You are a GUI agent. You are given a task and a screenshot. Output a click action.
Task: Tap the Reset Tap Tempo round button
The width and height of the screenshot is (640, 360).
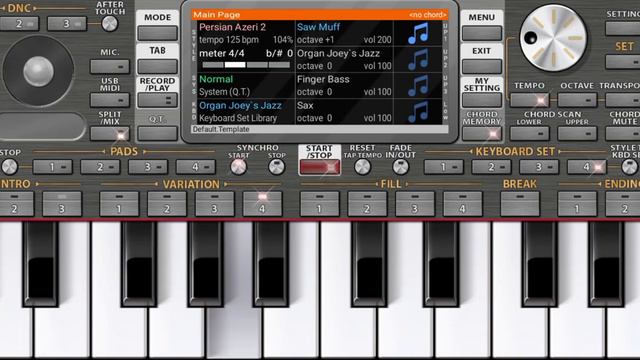[x=362, y=167]
